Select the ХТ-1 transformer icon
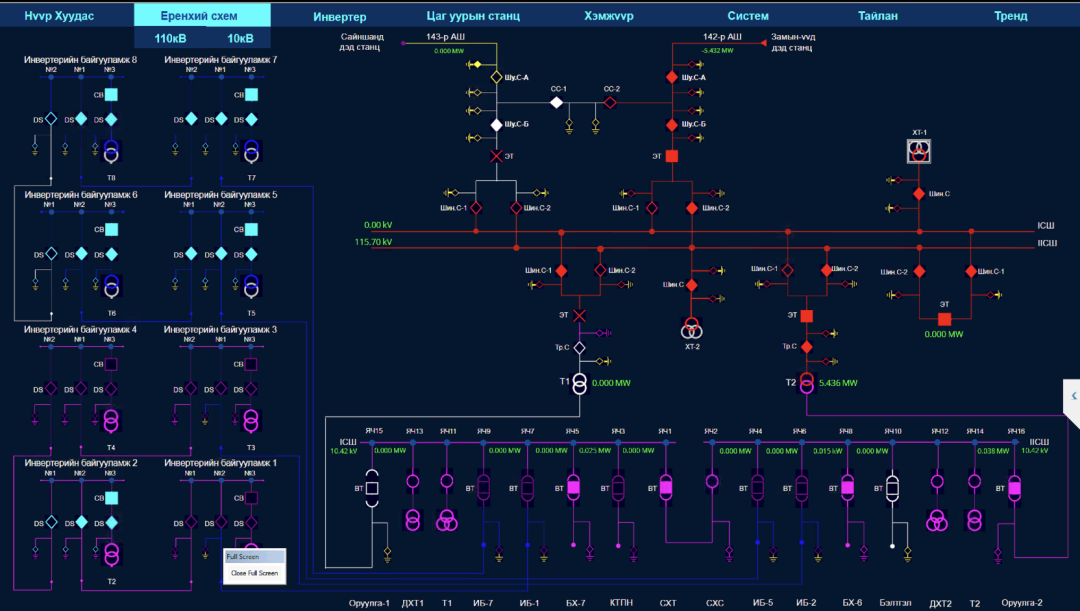Screen dimensions: 1080x611 (919, 151)
